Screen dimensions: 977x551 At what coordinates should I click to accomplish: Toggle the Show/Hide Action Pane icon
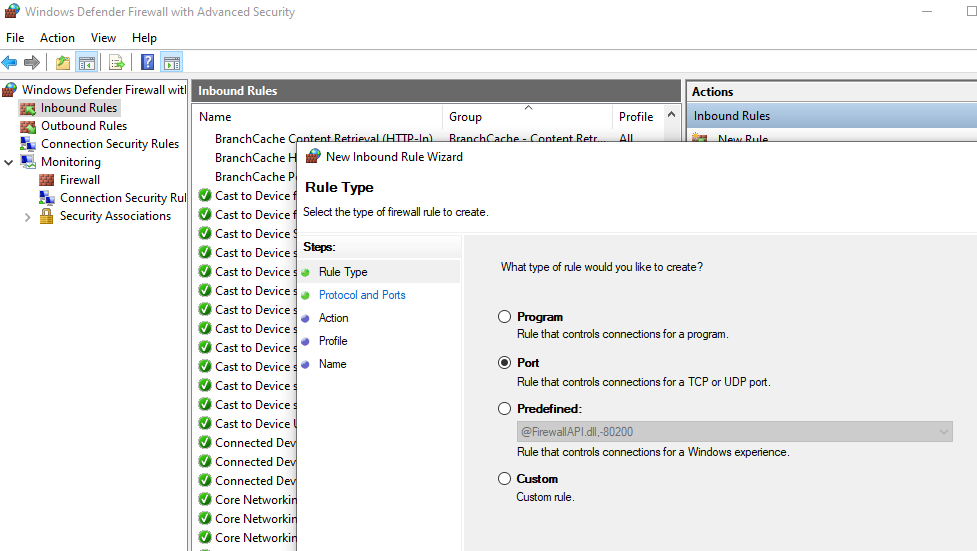[171, 62]
